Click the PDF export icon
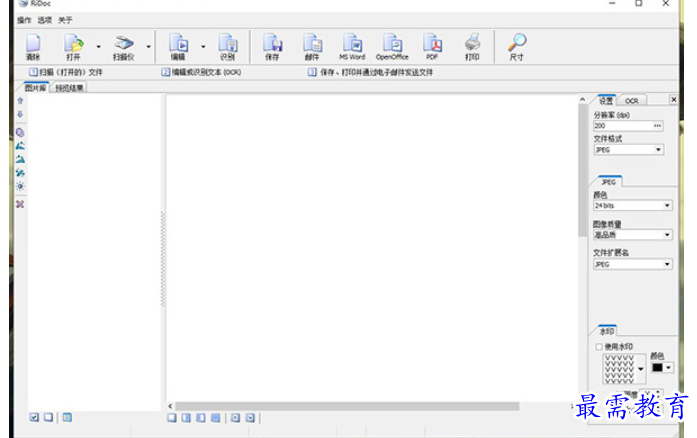Image resolution: width=697 pixels, height=438 pixels. tap(432, 45)
